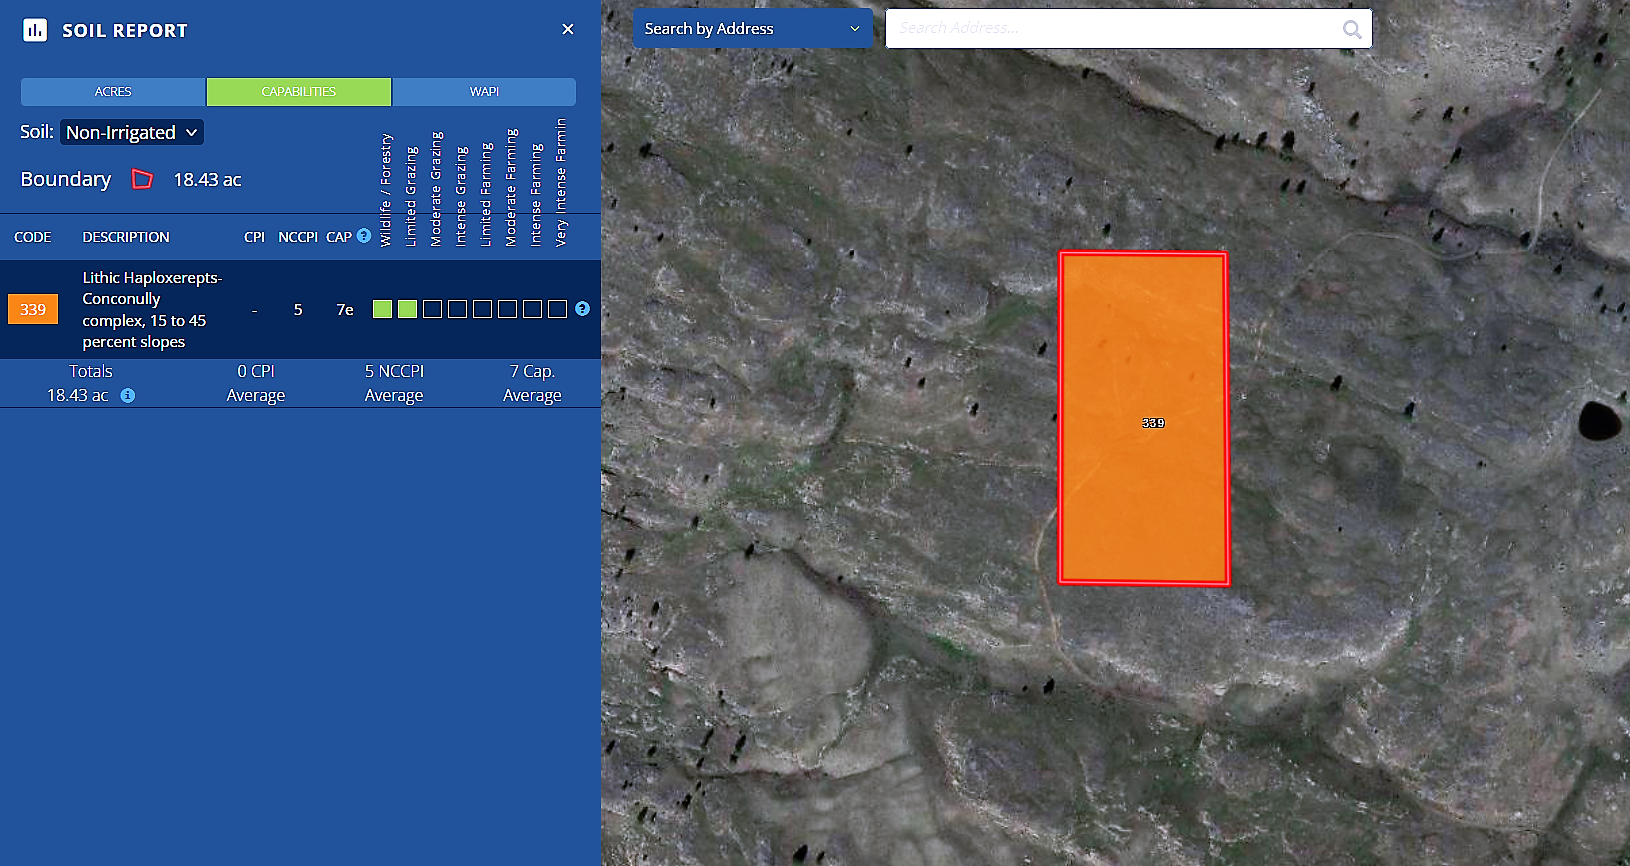This screenshot has width=1630, height=866.
Task: Click the CODE column header
Action: click(33, 237)
